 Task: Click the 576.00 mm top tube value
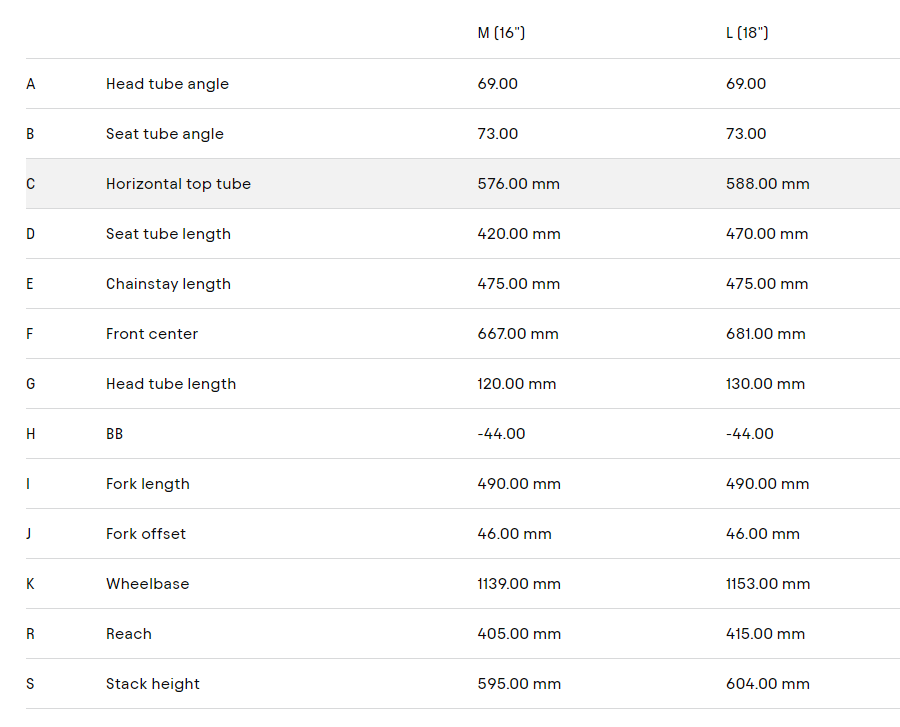point(518,184)
